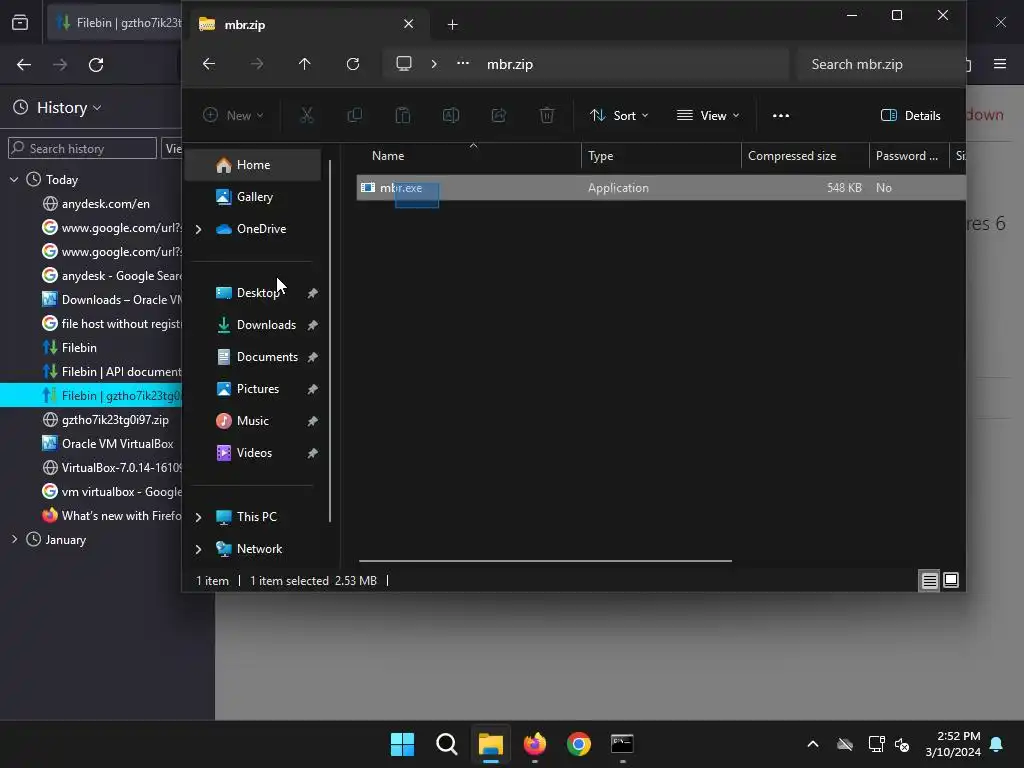Open Videos quick access folder
Viewport: 1024px width, 768px height.
253,453
